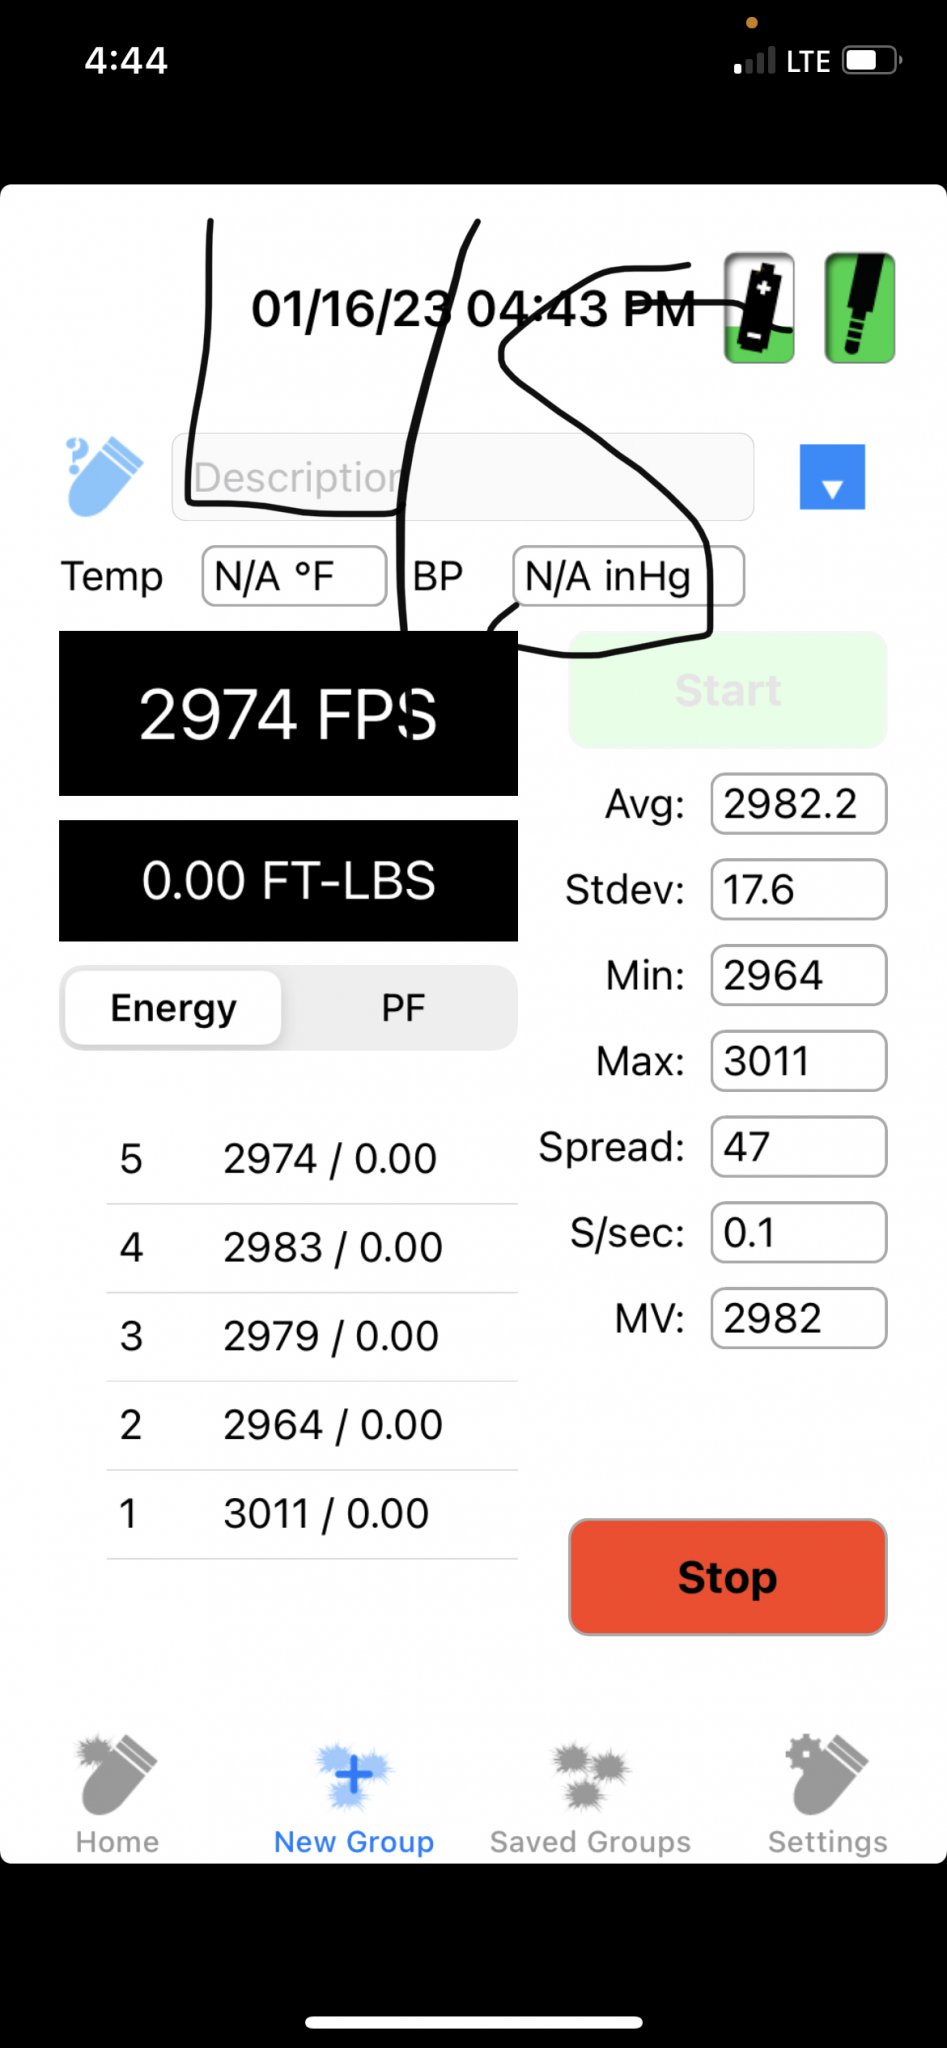Tap the BP N/A inHg field
947x2048 pixels.
(628, 576)
